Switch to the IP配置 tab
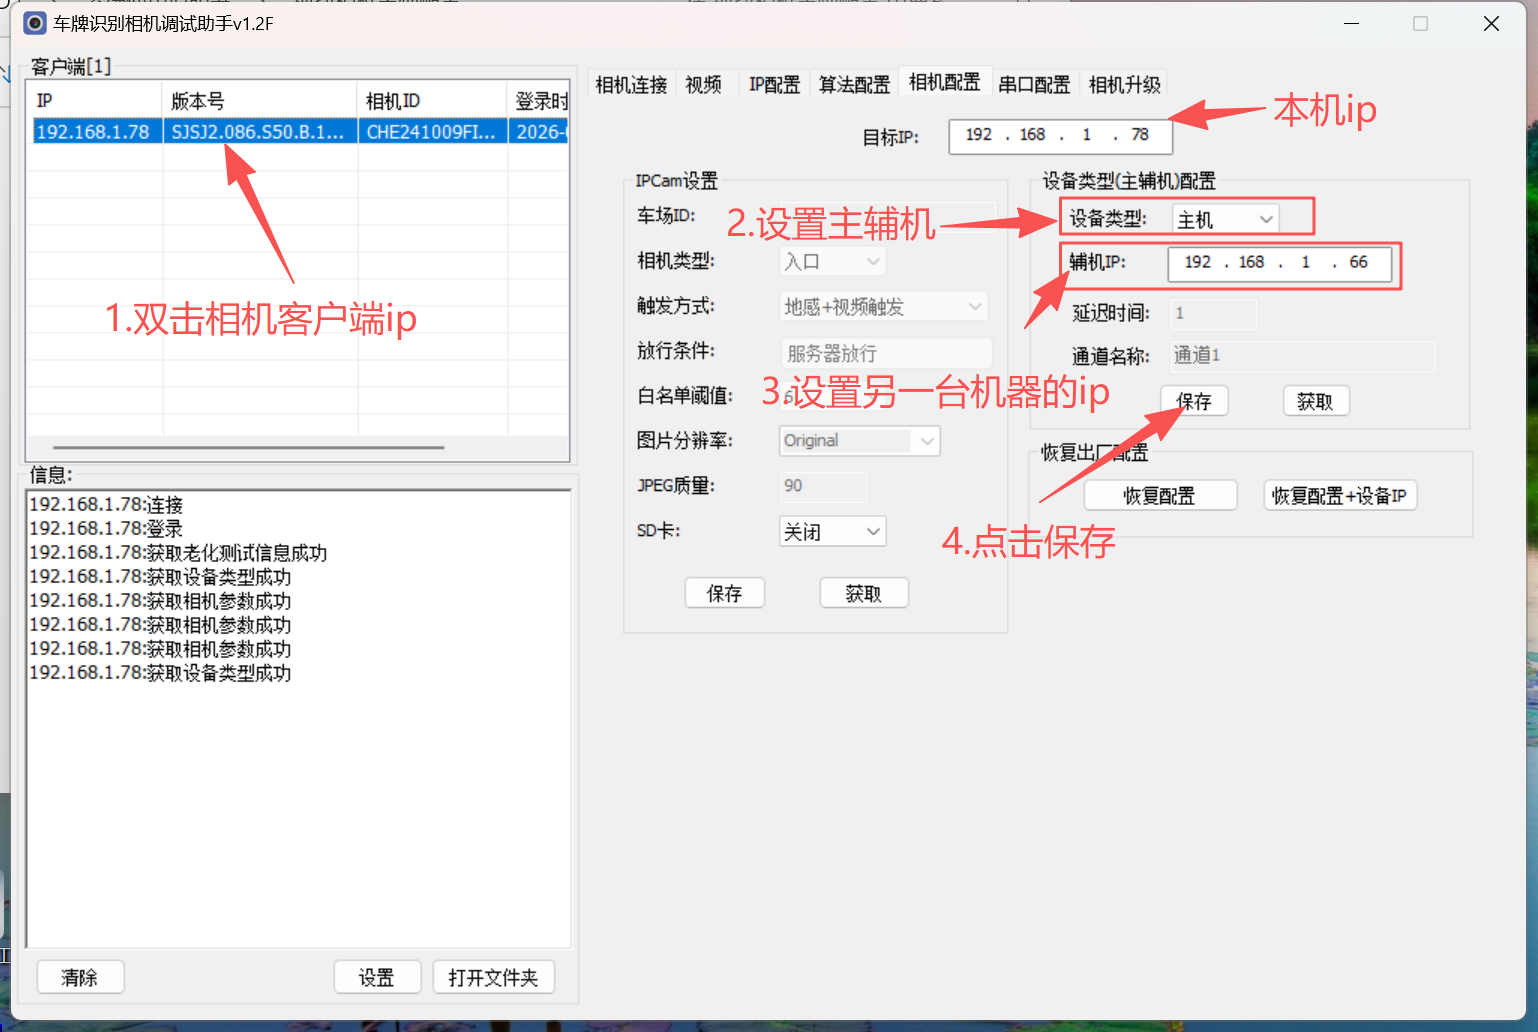 tap(774, 85)
